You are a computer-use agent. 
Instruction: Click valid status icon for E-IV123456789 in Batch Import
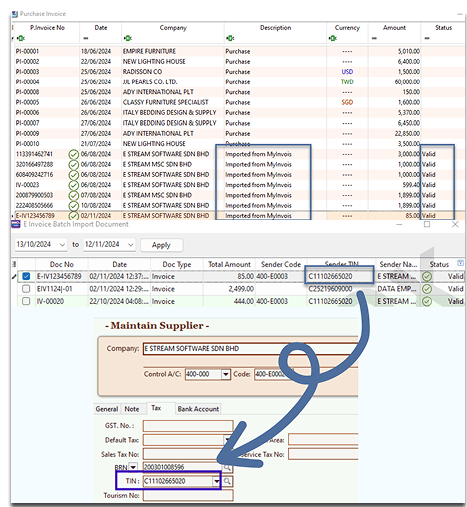click(427, 276)
